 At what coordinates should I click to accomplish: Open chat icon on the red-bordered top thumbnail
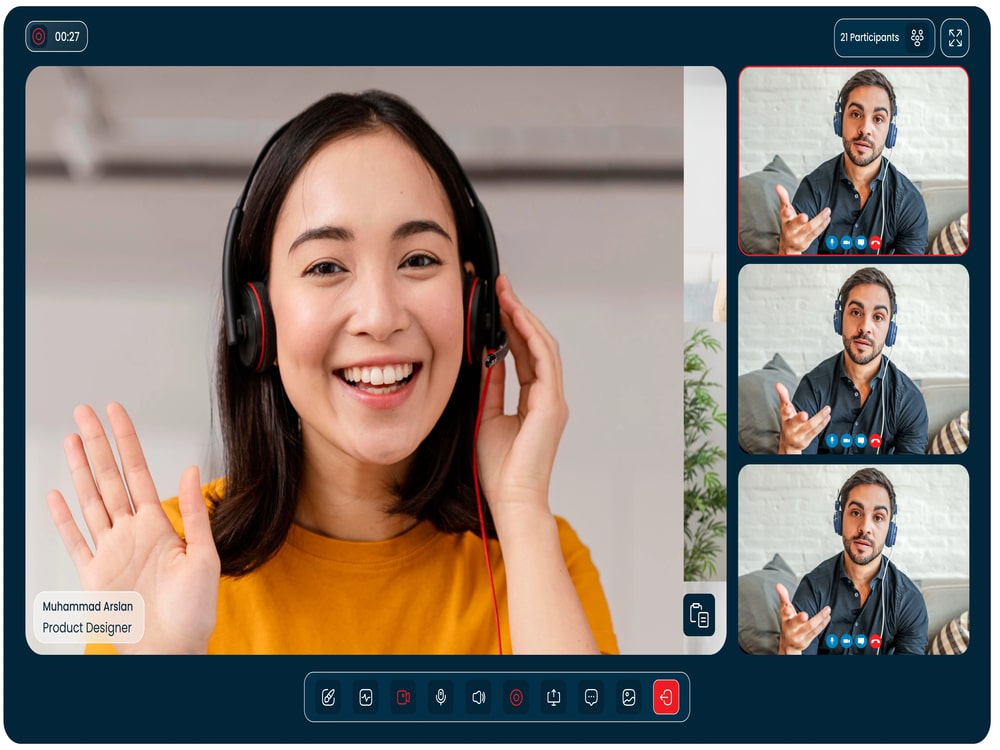[861, 242]
